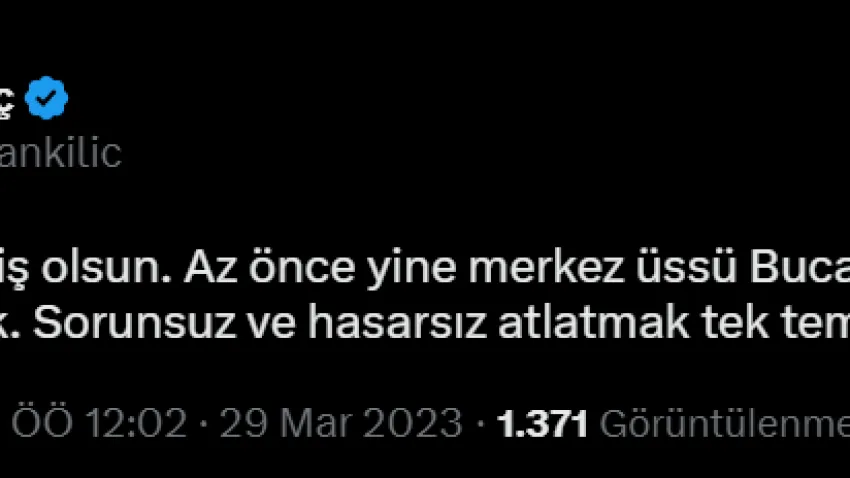This screenshot has height=478, width=850.
Task: Click the dot separator after 12:02
Action: click(x=204, y=424)
